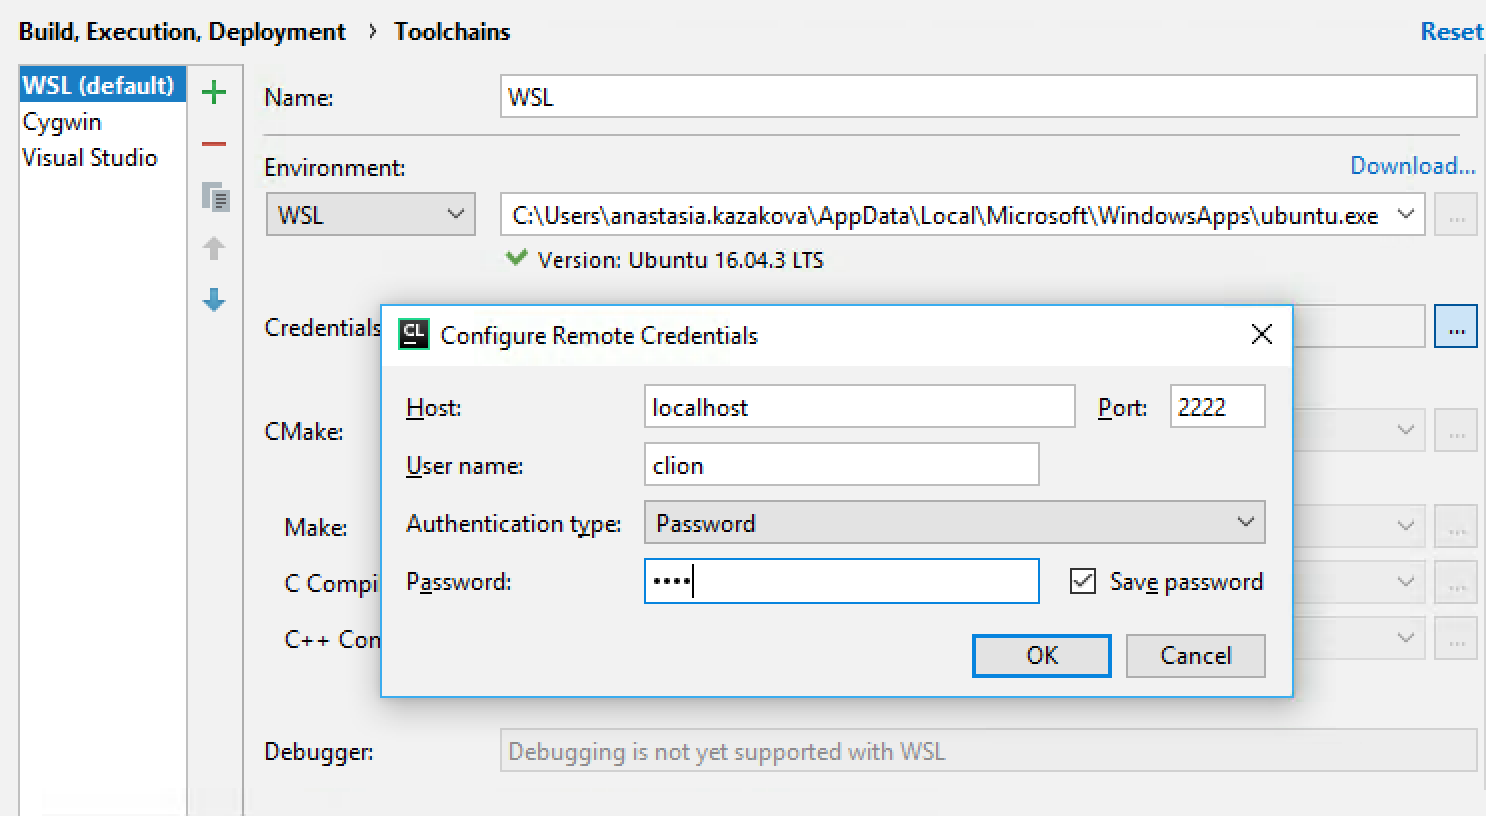Viewport: 1486px width, 816px height.
Task: Copy the selected toolchain
Action: (215, 196)
